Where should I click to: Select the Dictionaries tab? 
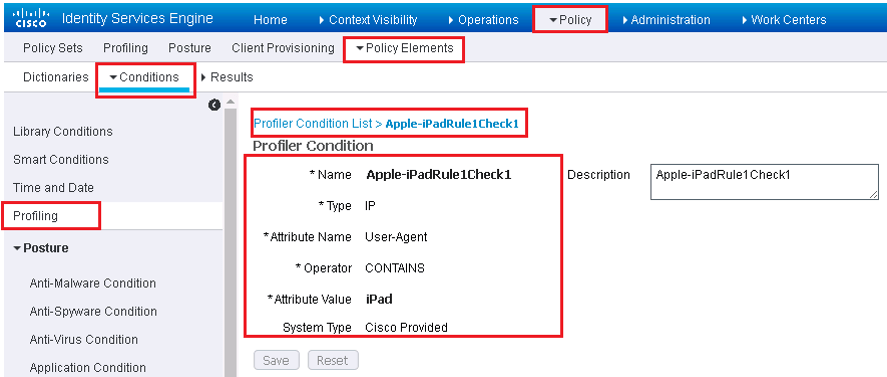point(55,77)
